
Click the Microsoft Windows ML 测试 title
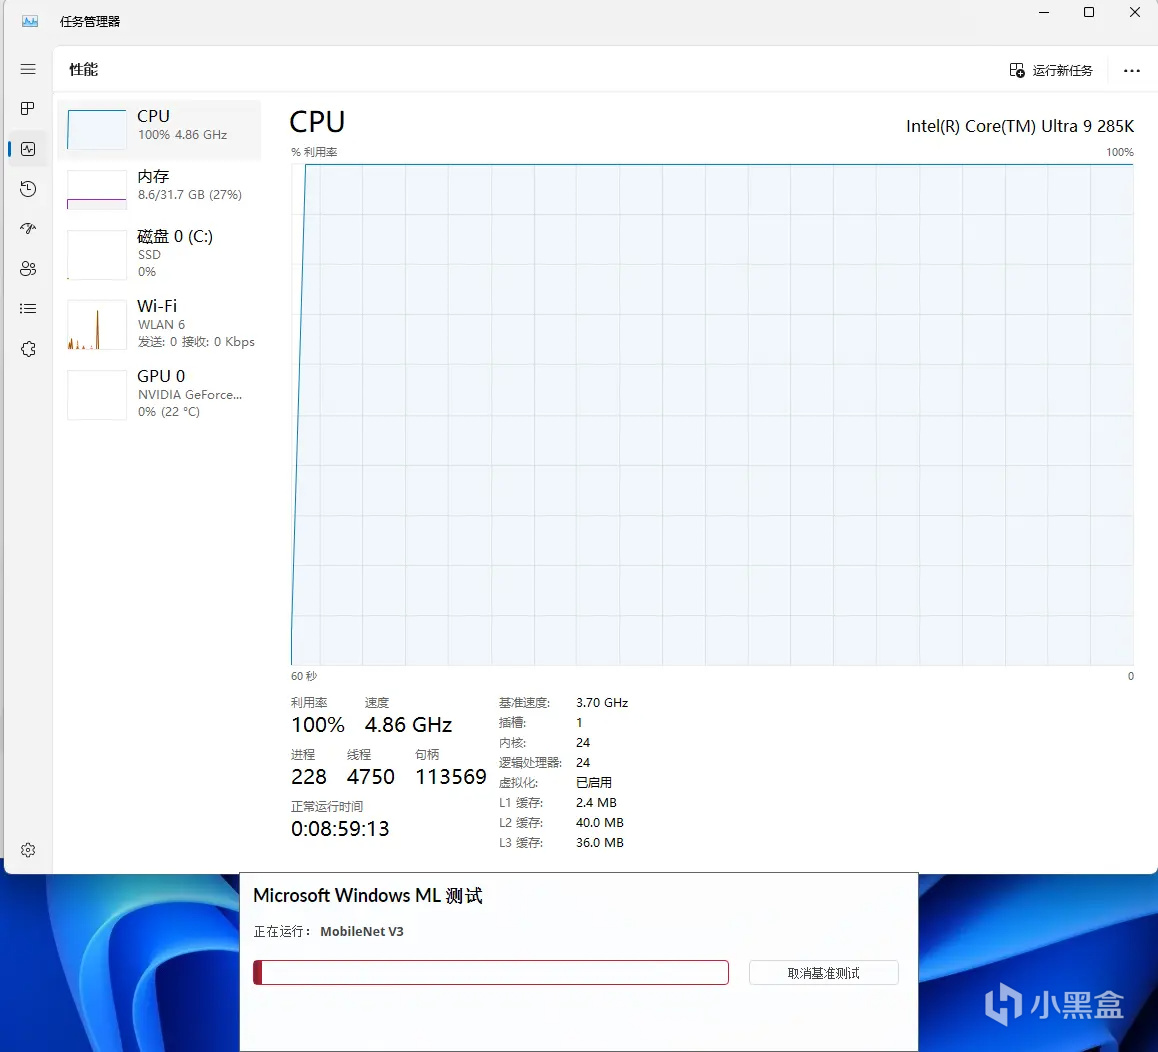[368, 895]
